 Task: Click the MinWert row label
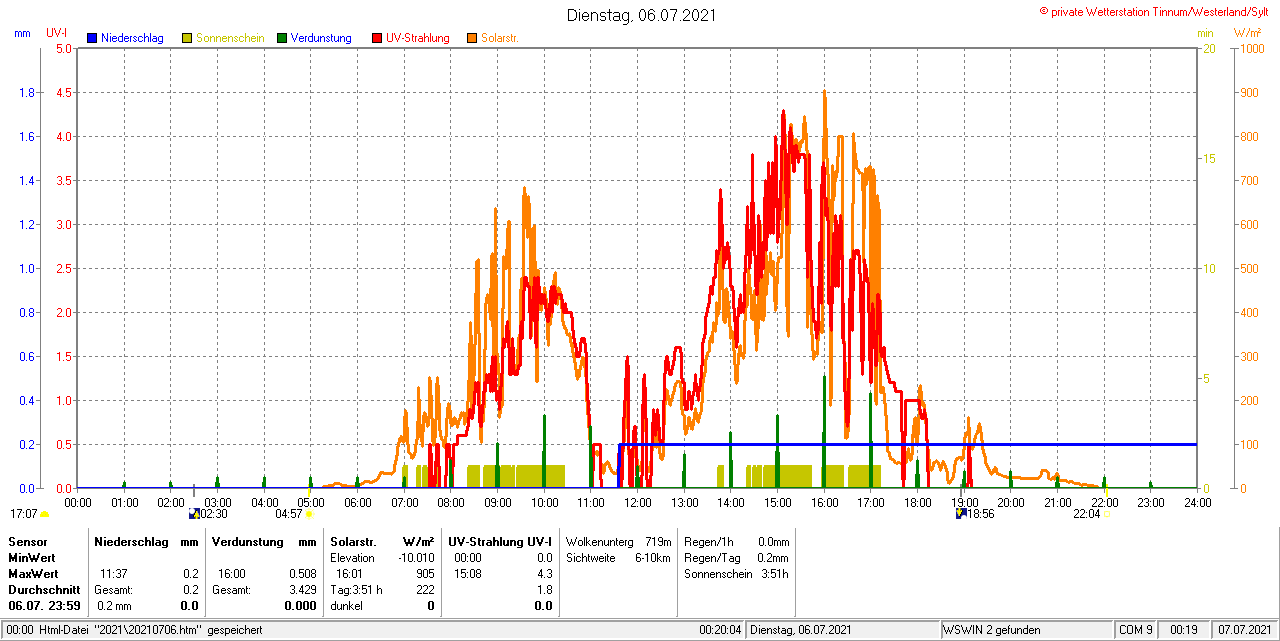pyautogui.click(x=31, y=557)
